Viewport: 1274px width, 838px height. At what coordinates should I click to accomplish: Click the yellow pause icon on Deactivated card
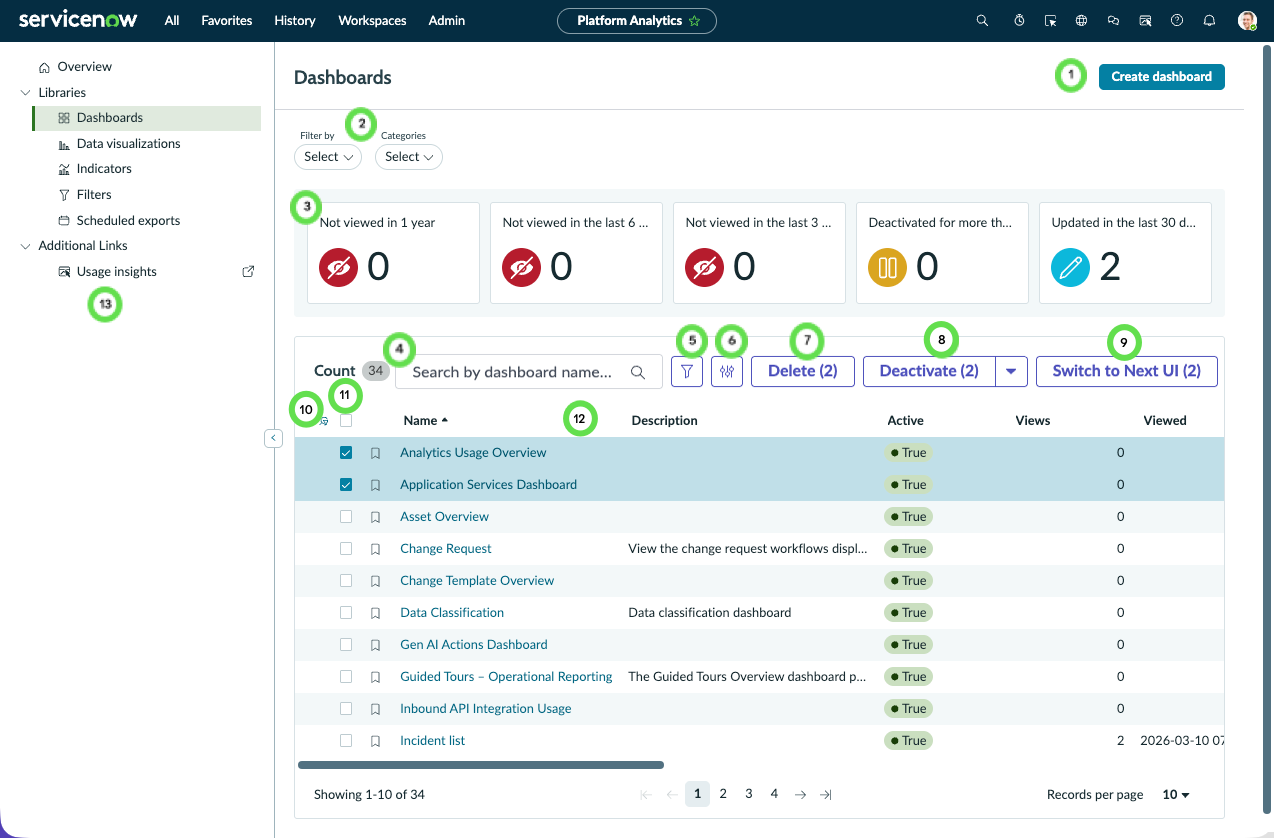point(887,267)
